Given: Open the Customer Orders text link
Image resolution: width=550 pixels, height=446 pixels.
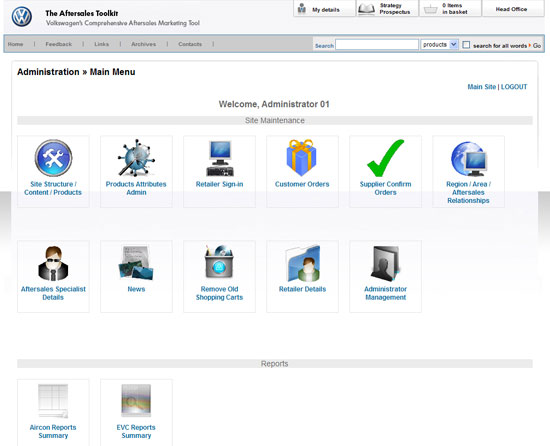Looking at the screenshot, I should pos(302,184).
